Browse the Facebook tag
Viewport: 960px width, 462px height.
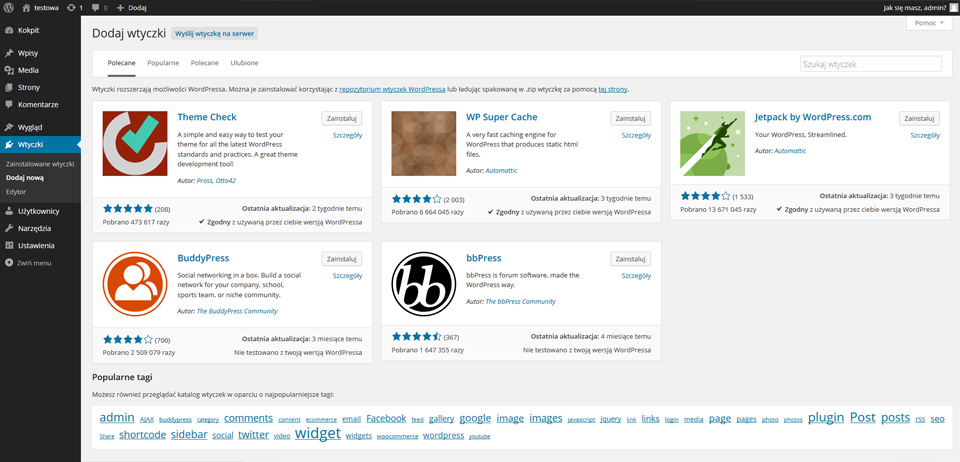click(x=386, y=419)
